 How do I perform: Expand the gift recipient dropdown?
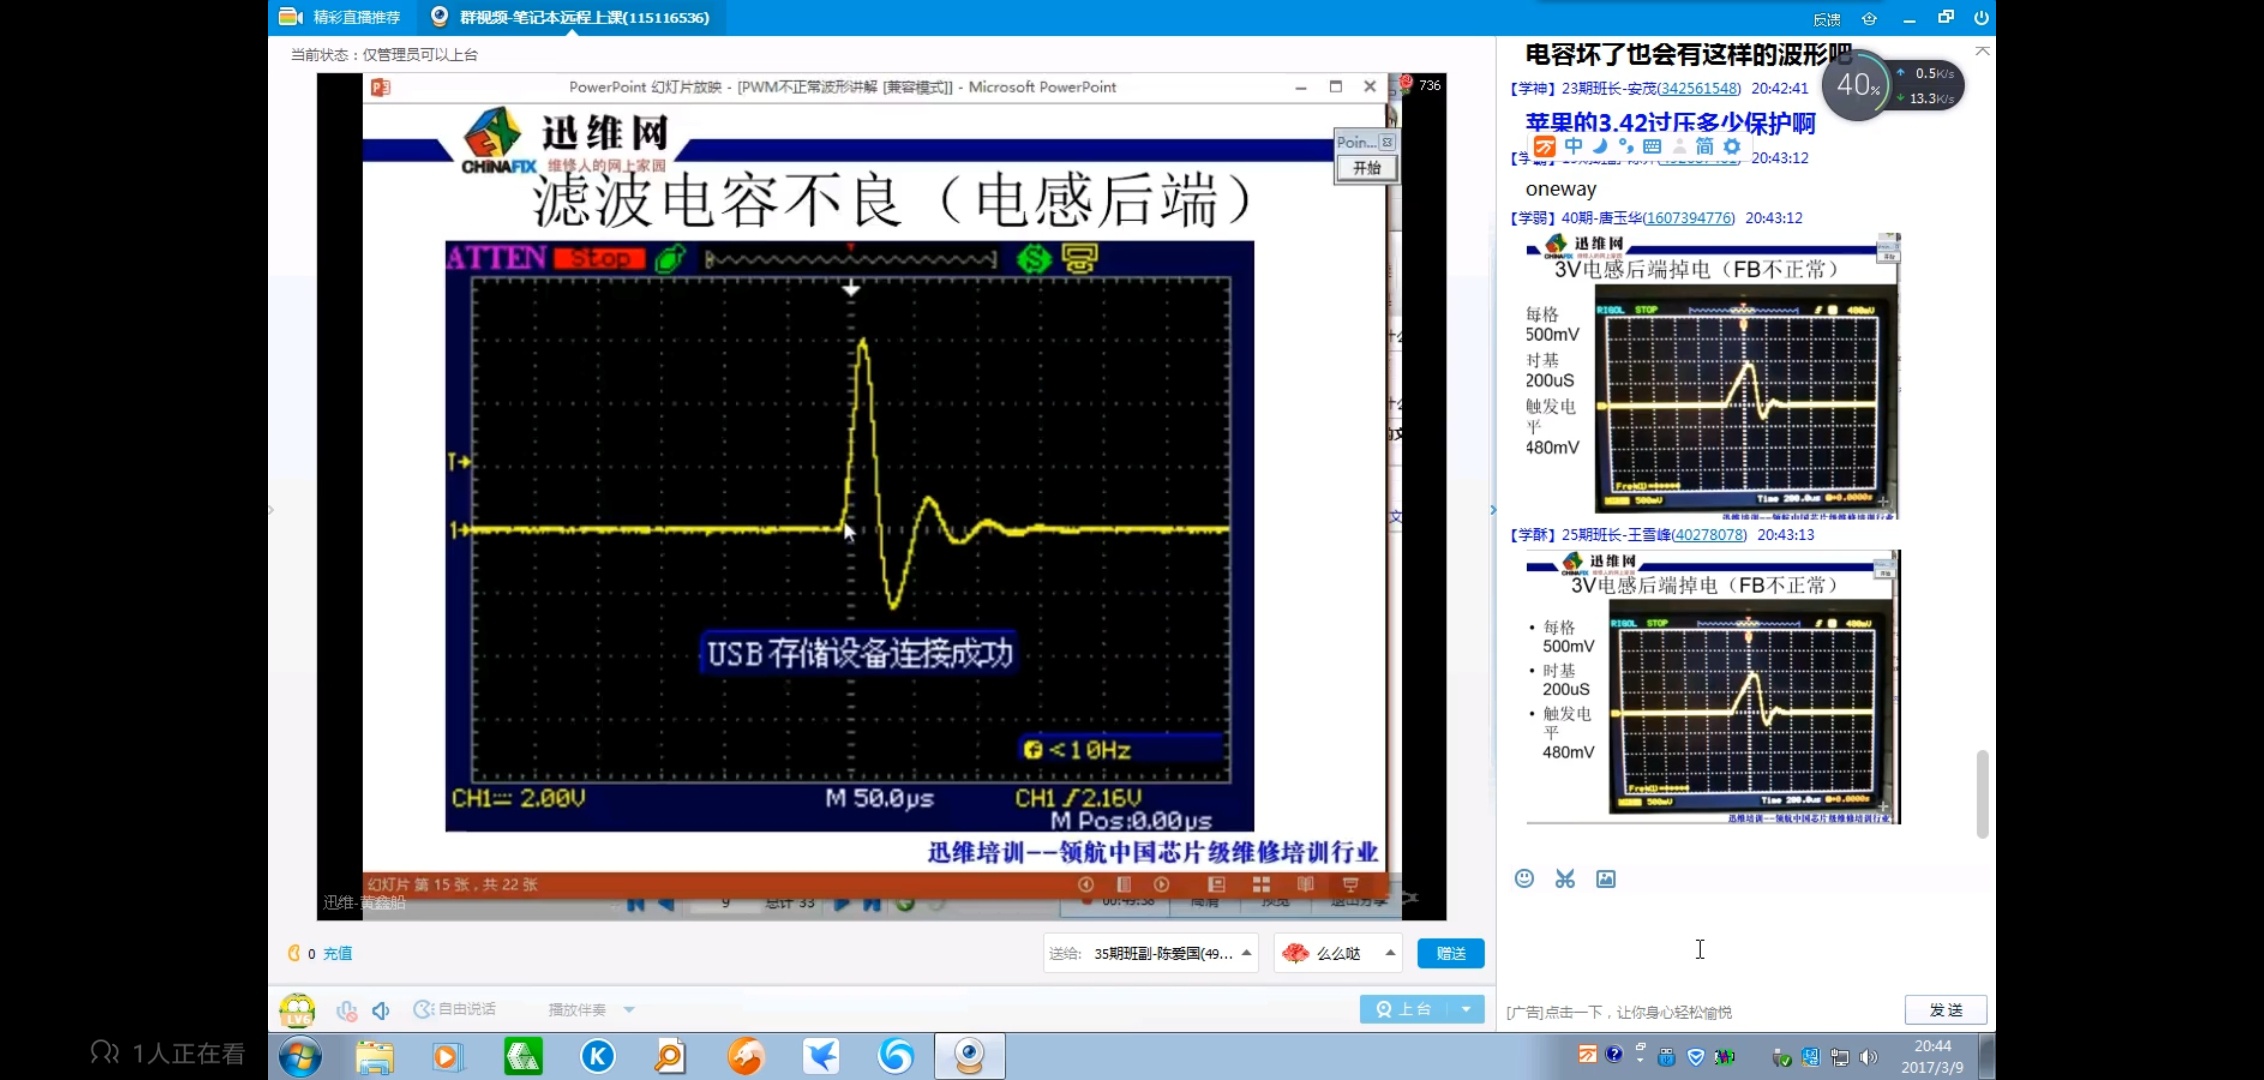[1246, 953]
